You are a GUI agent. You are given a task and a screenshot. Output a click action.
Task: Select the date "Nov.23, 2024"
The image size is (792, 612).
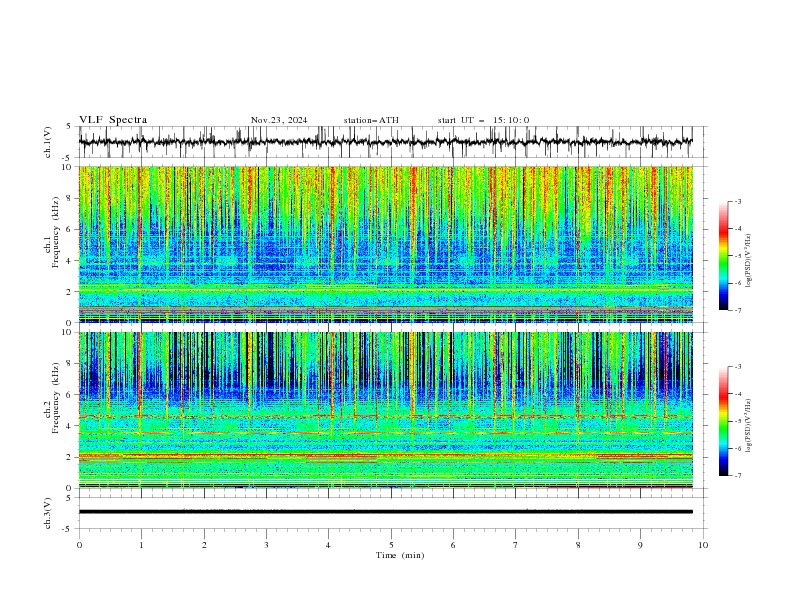[279, 120]
